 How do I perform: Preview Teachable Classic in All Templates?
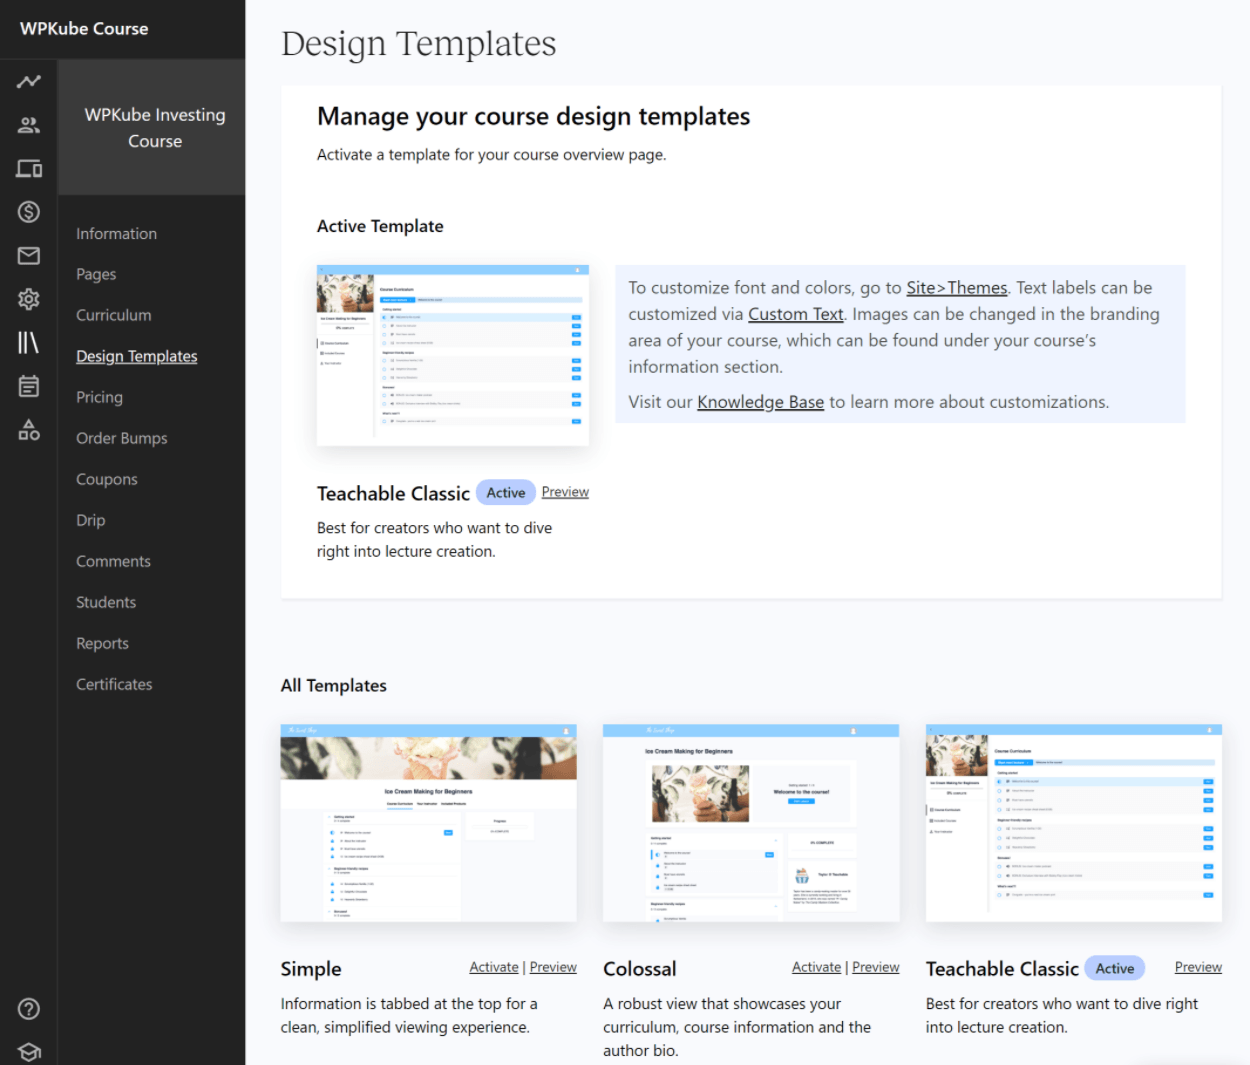click(1198, 967)
